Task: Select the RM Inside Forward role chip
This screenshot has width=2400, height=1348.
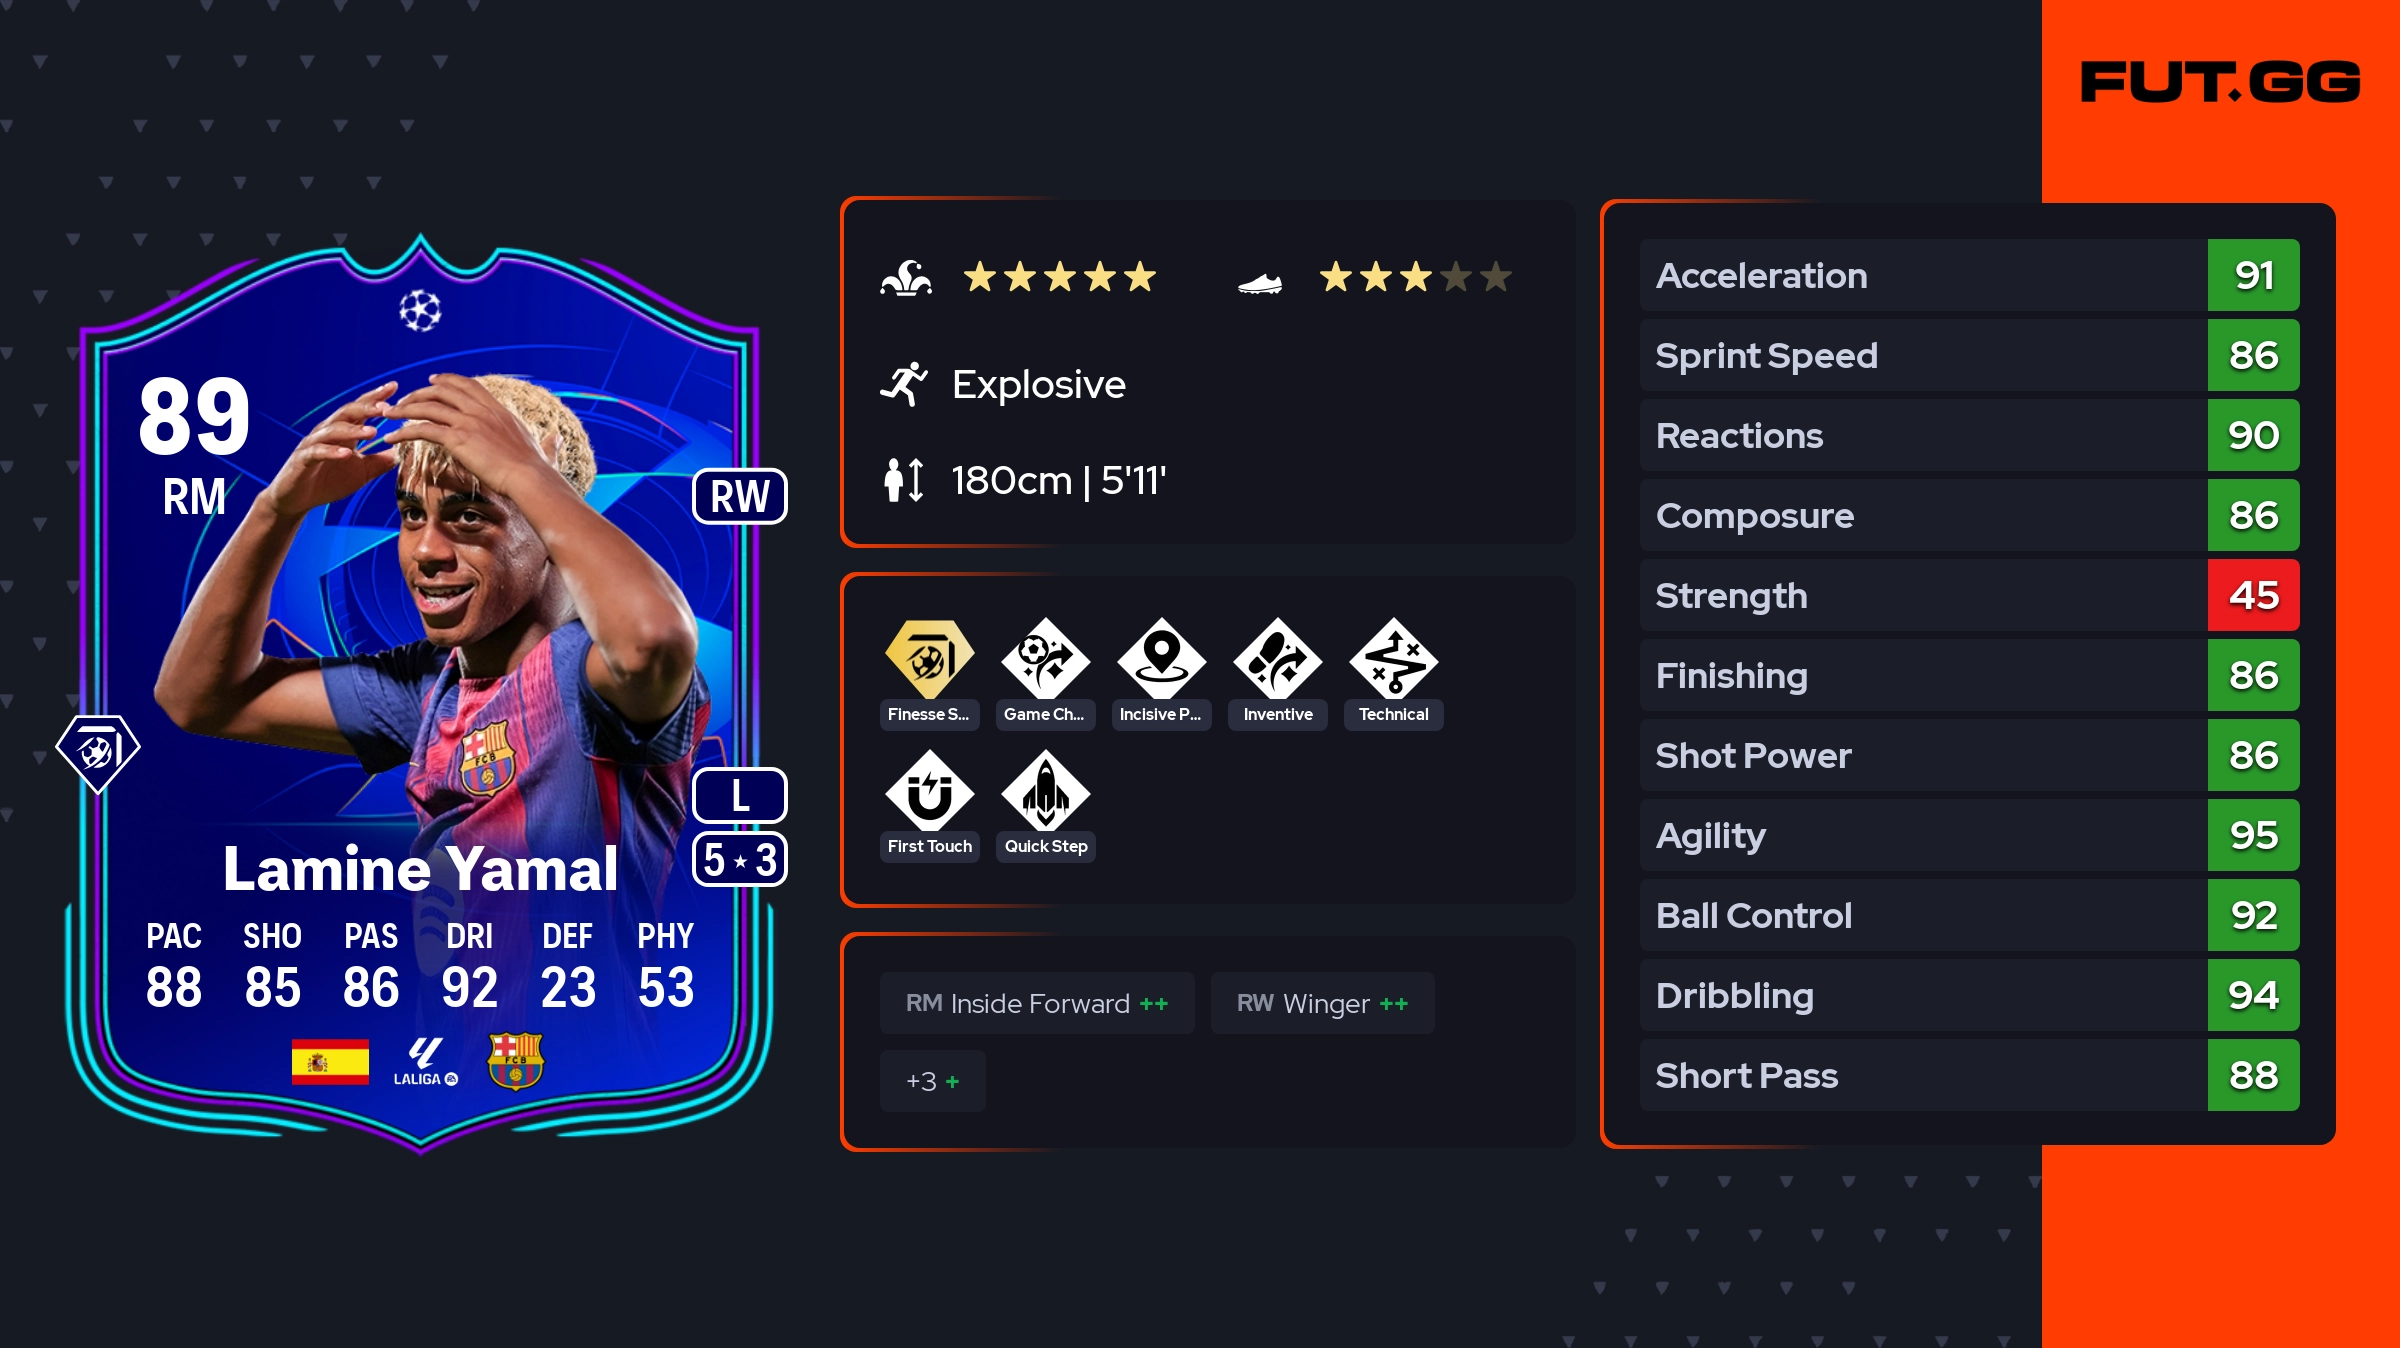Action: coord(1037,1003)
